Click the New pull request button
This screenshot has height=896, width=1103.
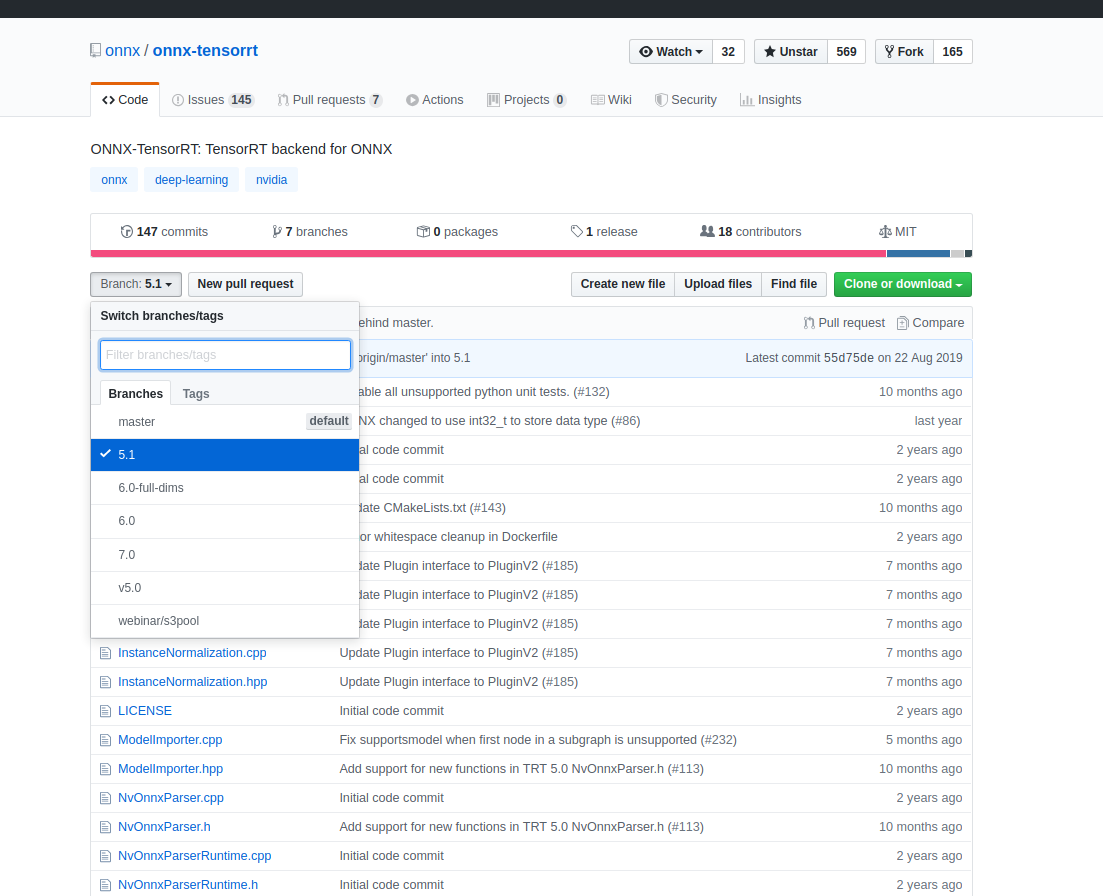click(x=245, y=284)
